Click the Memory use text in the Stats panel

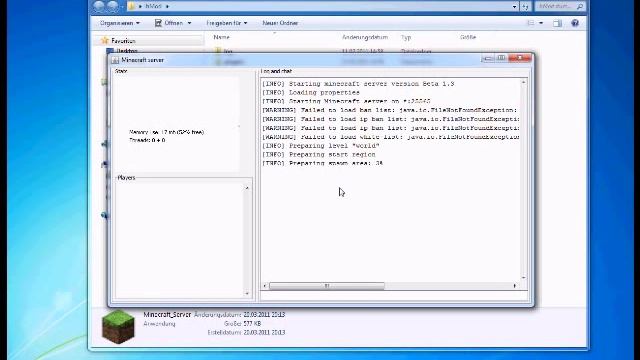(x=167, y=132)
